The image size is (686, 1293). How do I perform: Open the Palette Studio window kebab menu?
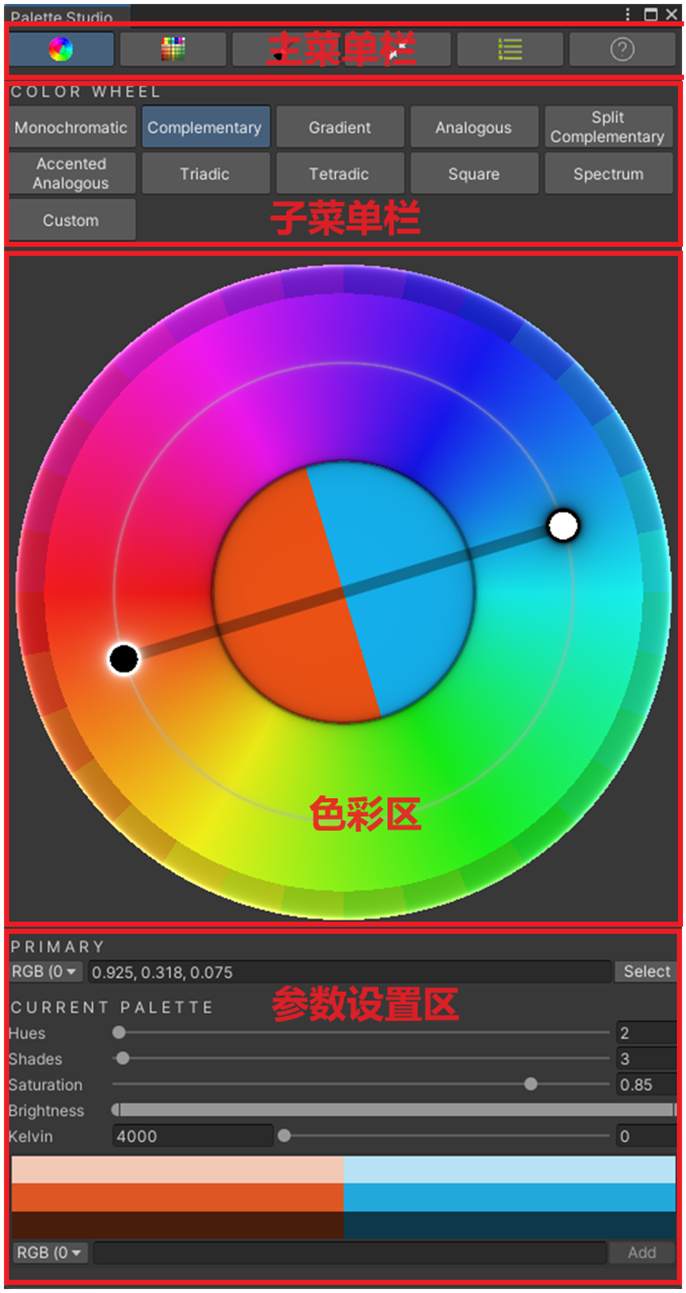tap(628, 14)
